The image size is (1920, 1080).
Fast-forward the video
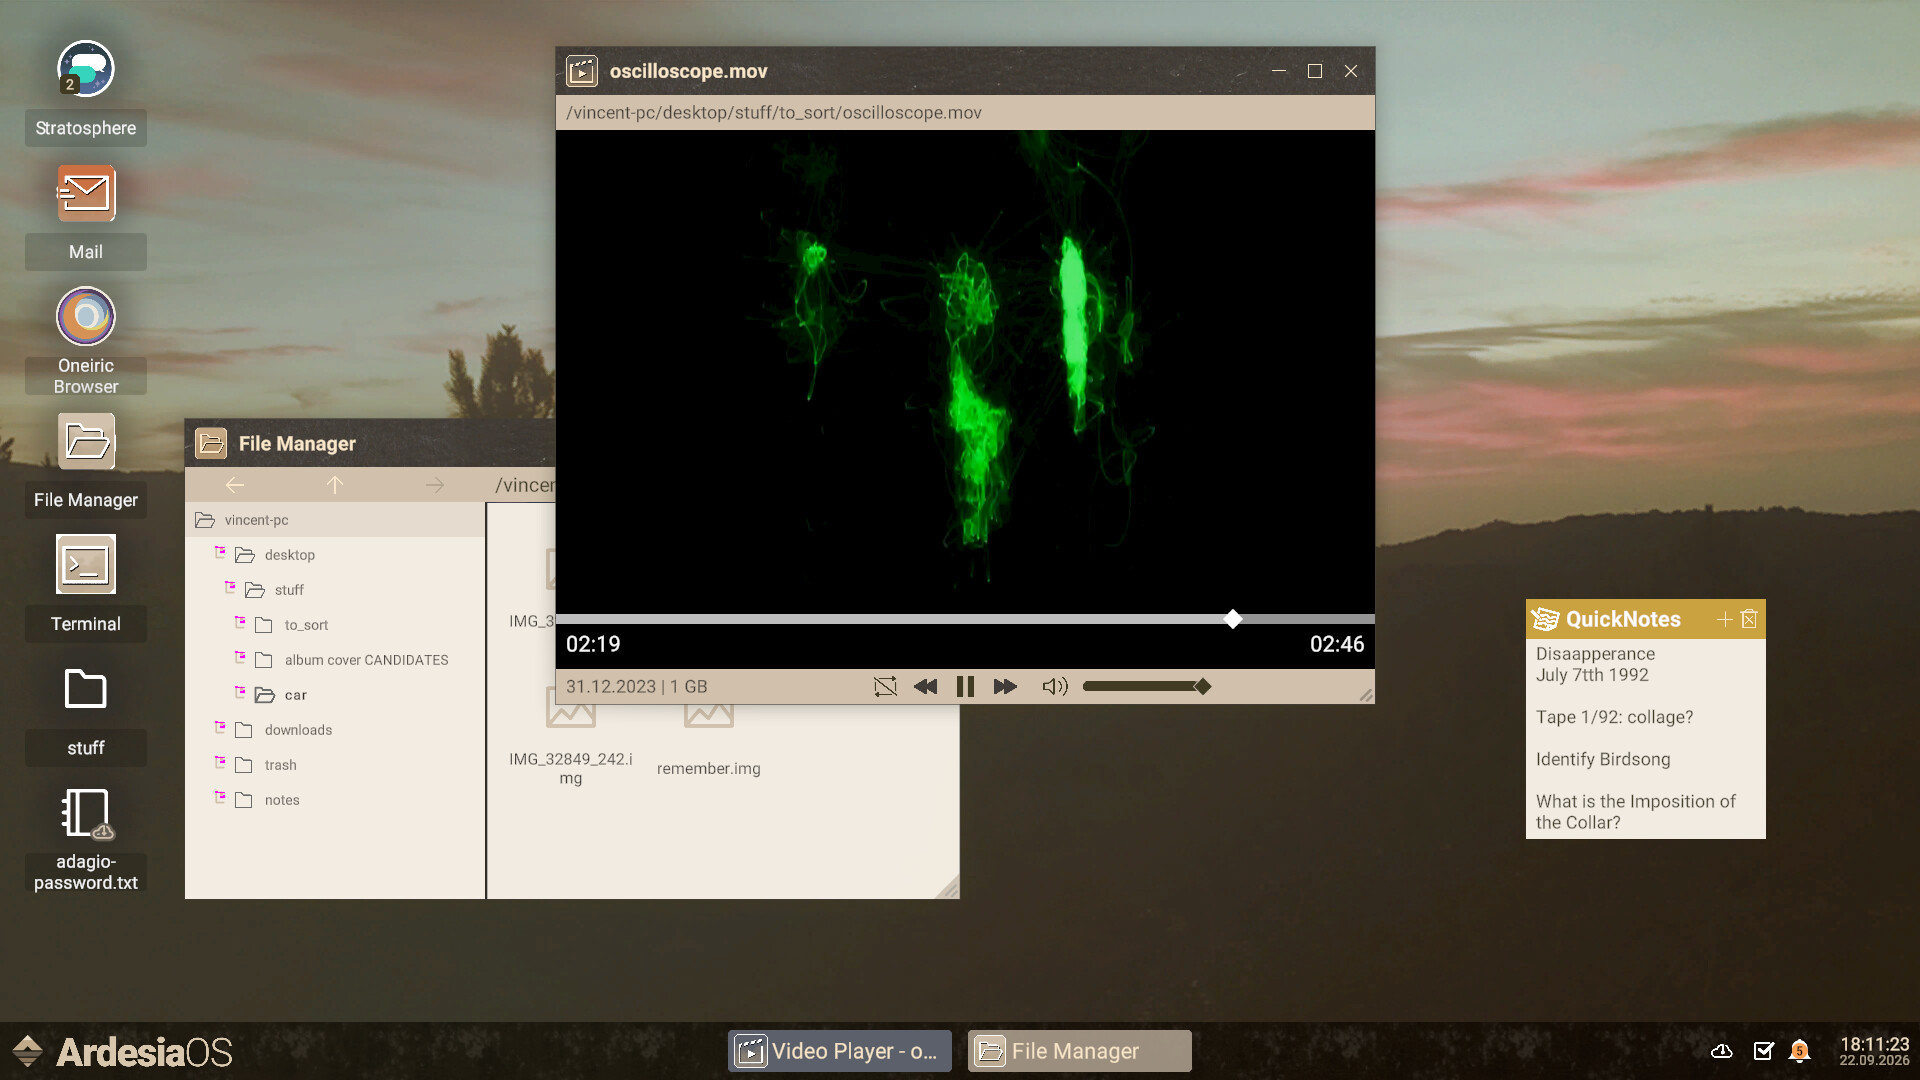click(1005, 686)
